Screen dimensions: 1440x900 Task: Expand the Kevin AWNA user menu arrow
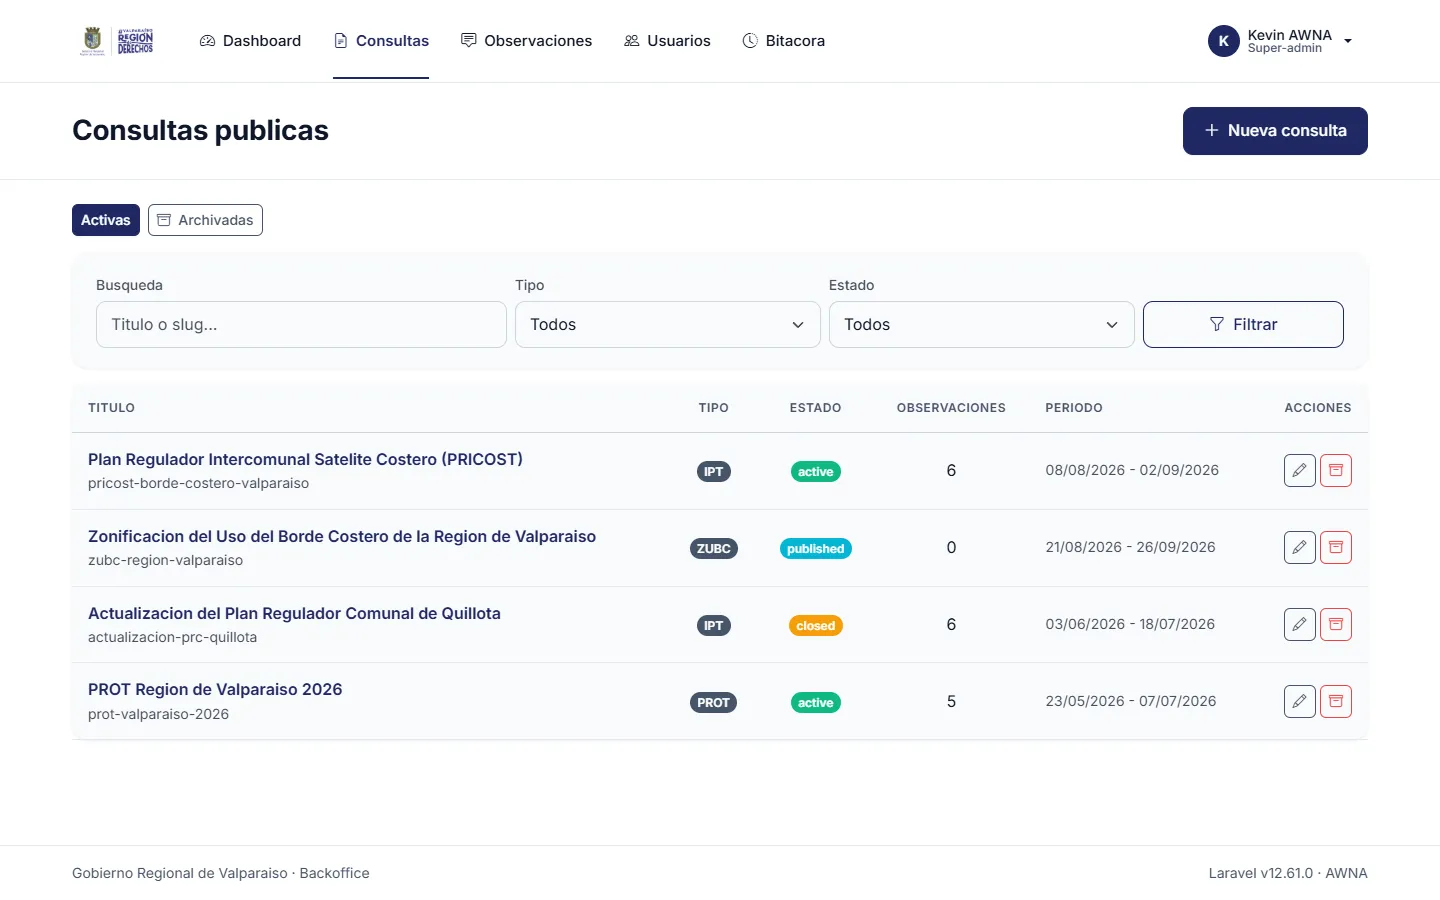click(1348, 41)
